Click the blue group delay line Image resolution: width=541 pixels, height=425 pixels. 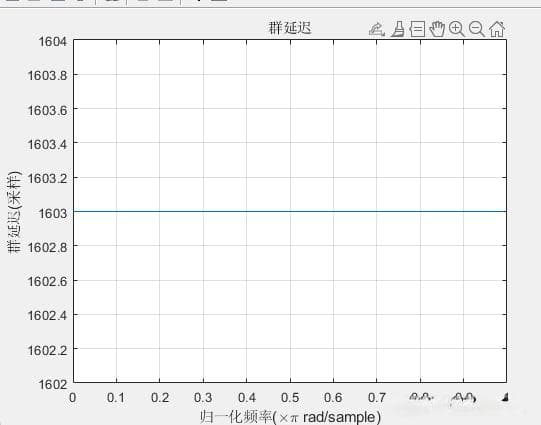point(290,211)
